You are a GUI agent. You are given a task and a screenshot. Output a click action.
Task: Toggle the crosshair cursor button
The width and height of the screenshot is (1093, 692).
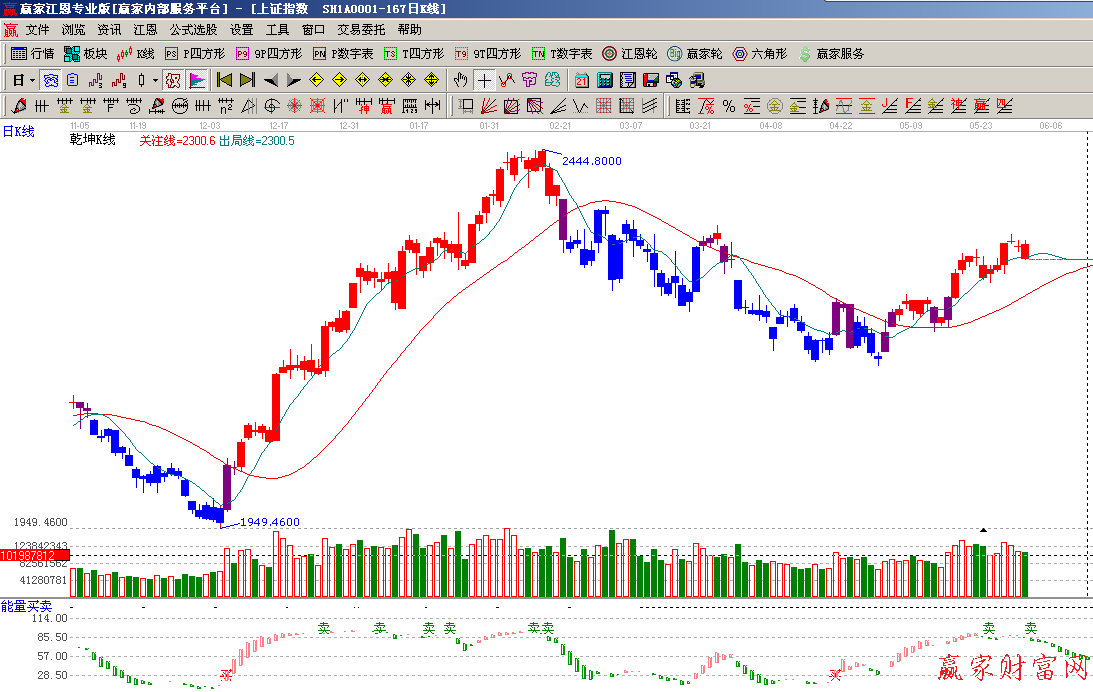[x=484, y=80]
